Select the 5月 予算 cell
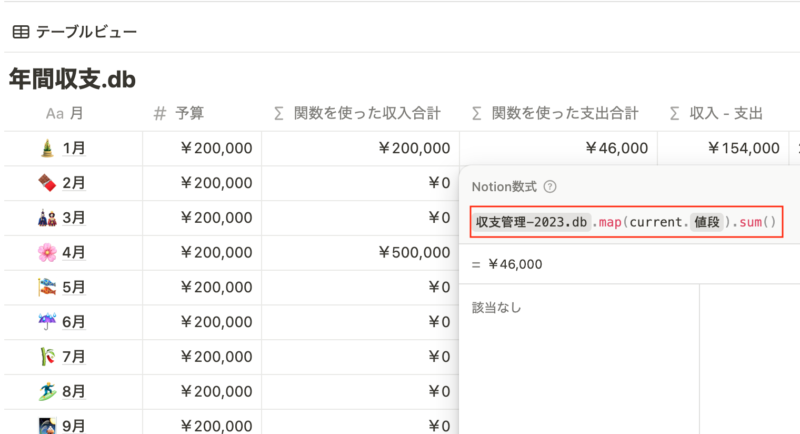 (x=202, y=287)
